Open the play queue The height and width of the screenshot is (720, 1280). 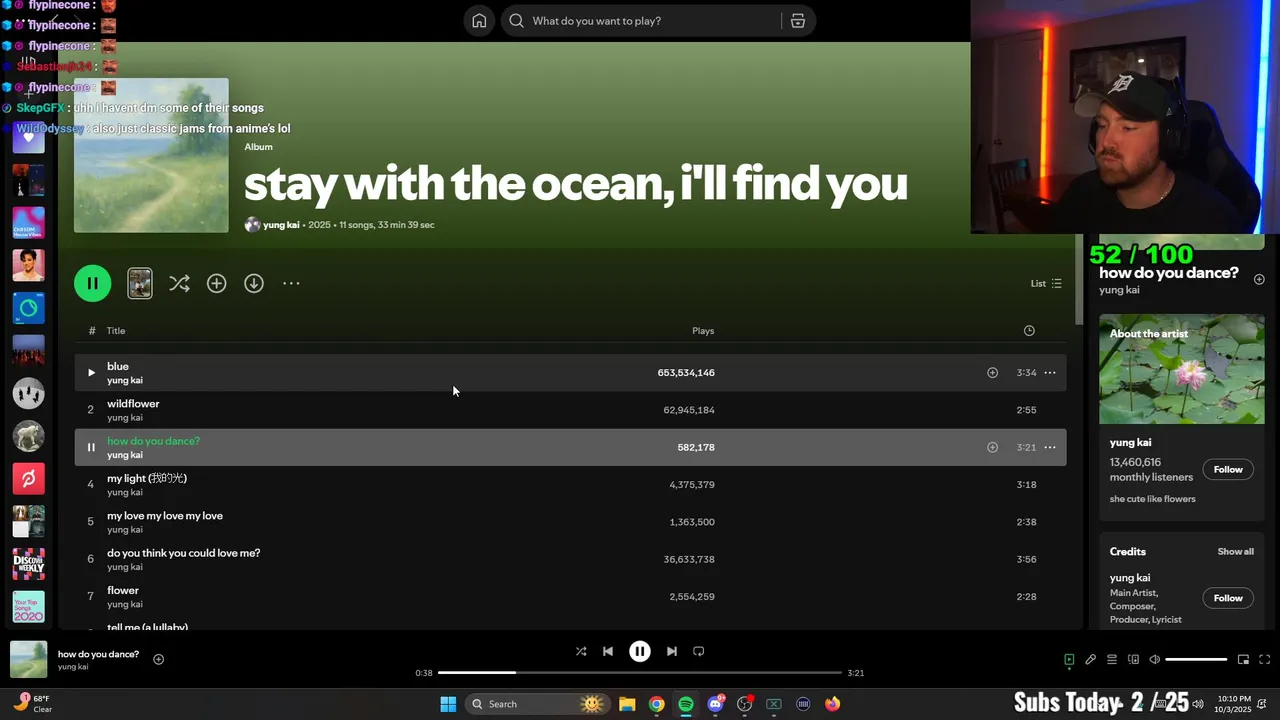[x=1112, y=660]
